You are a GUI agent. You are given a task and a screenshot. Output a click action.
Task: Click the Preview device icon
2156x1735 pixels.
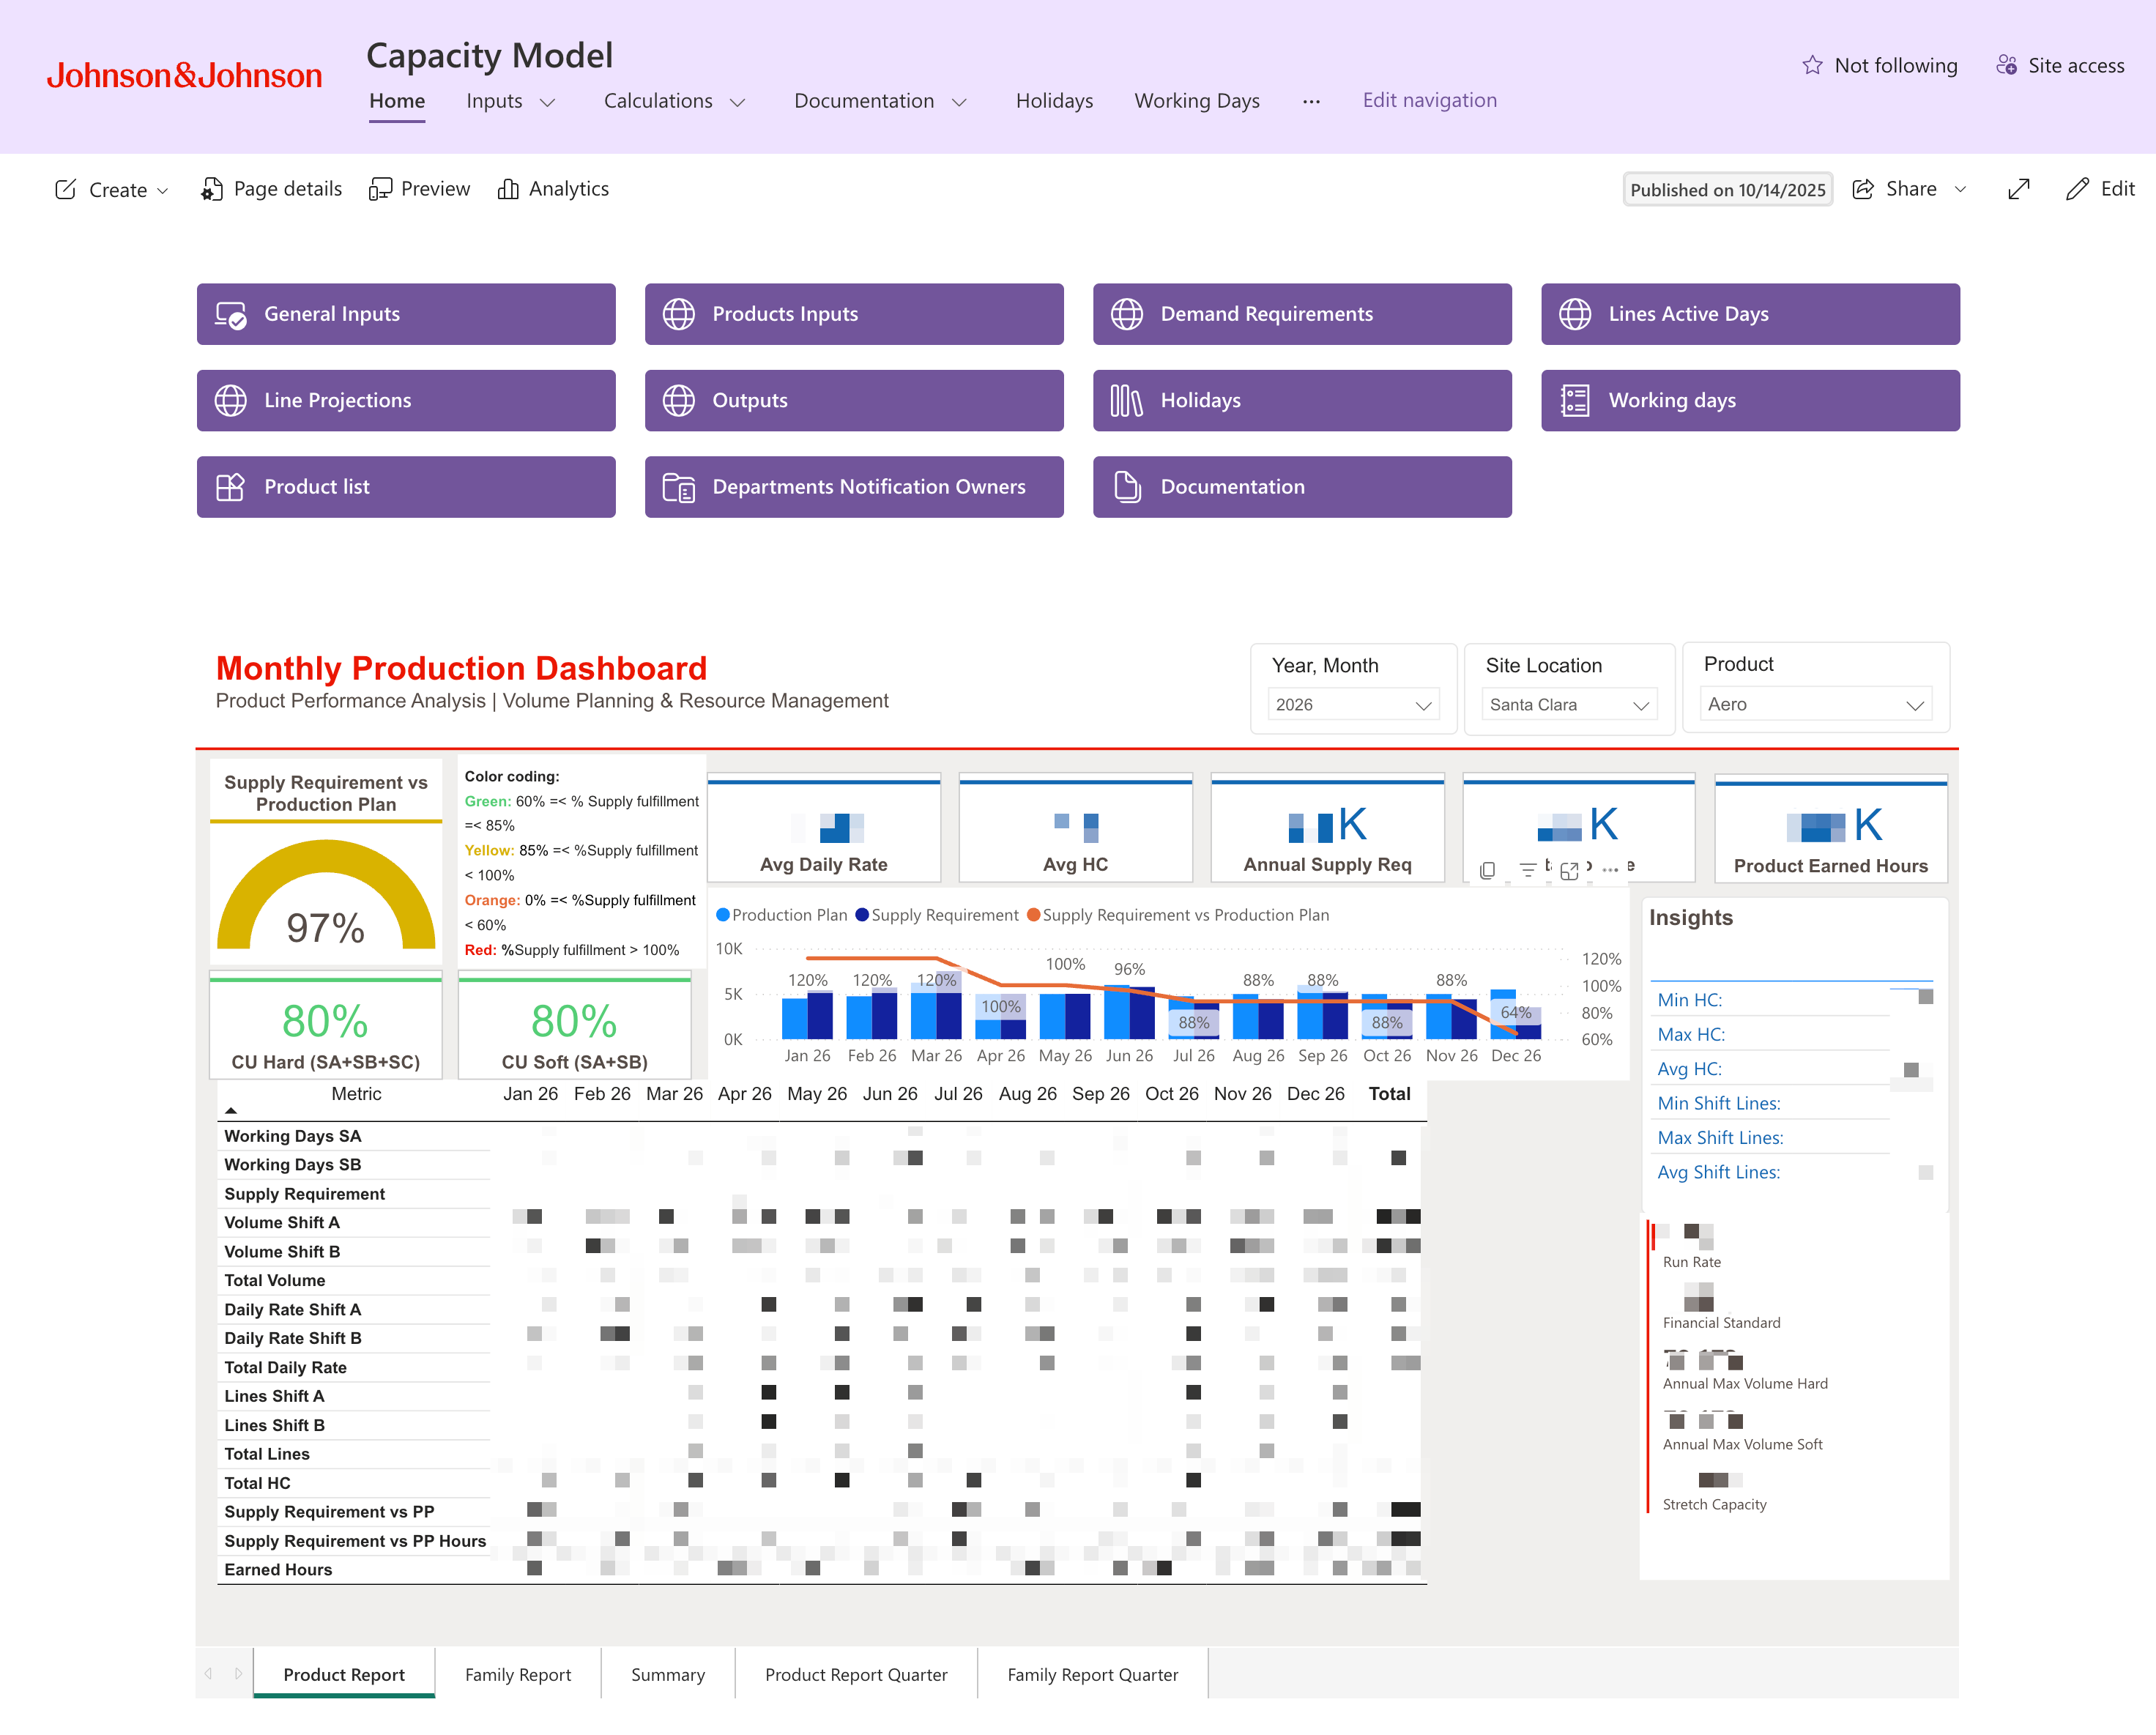point(379,189)
